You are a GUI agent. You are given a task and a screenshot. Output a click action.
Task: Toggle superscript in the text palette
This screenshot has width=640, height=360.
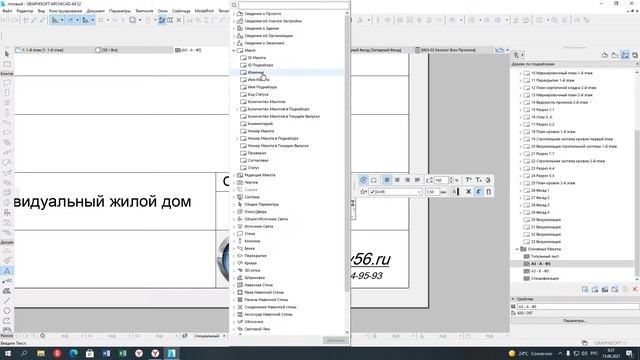point(468,180)
